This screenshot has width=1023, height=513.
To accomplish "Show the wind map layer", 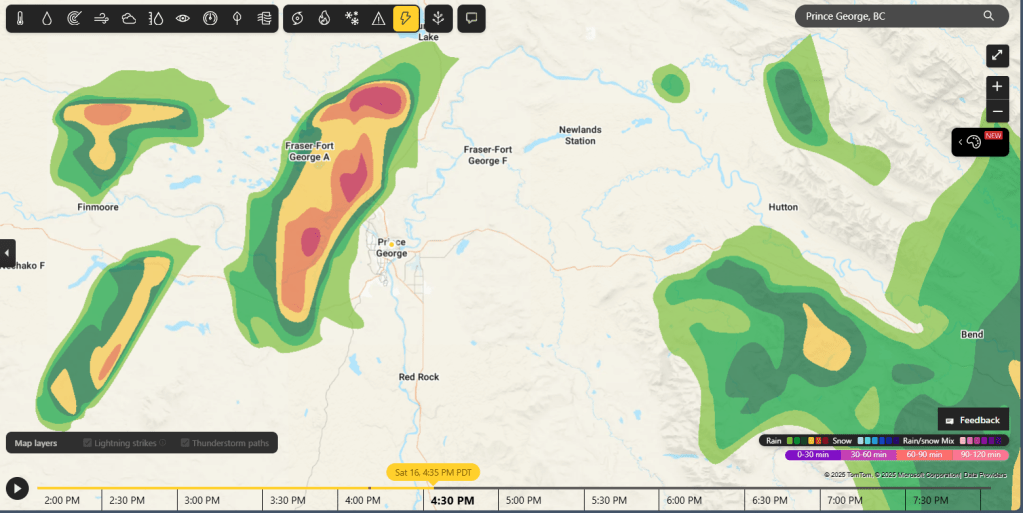I will pos(101,18).
